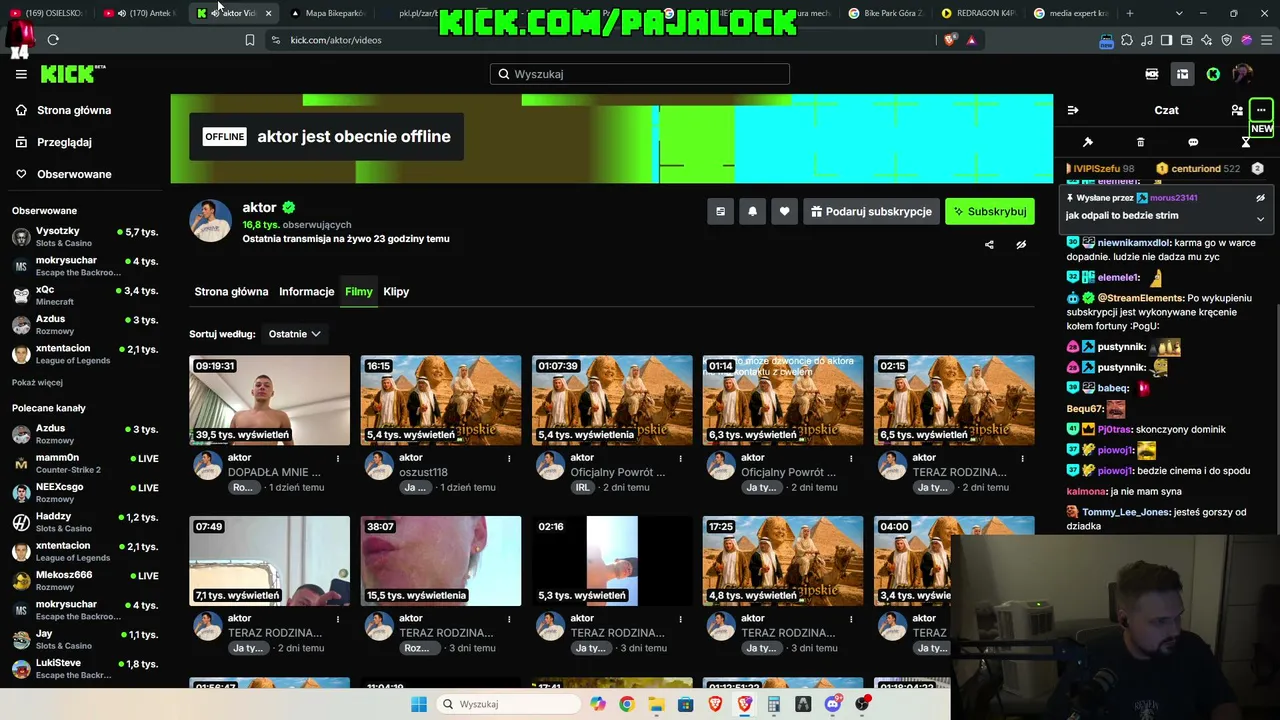Screen dimensions: 1280x720
Task: Switch to the Klipy tab
Action: [396, 292]
